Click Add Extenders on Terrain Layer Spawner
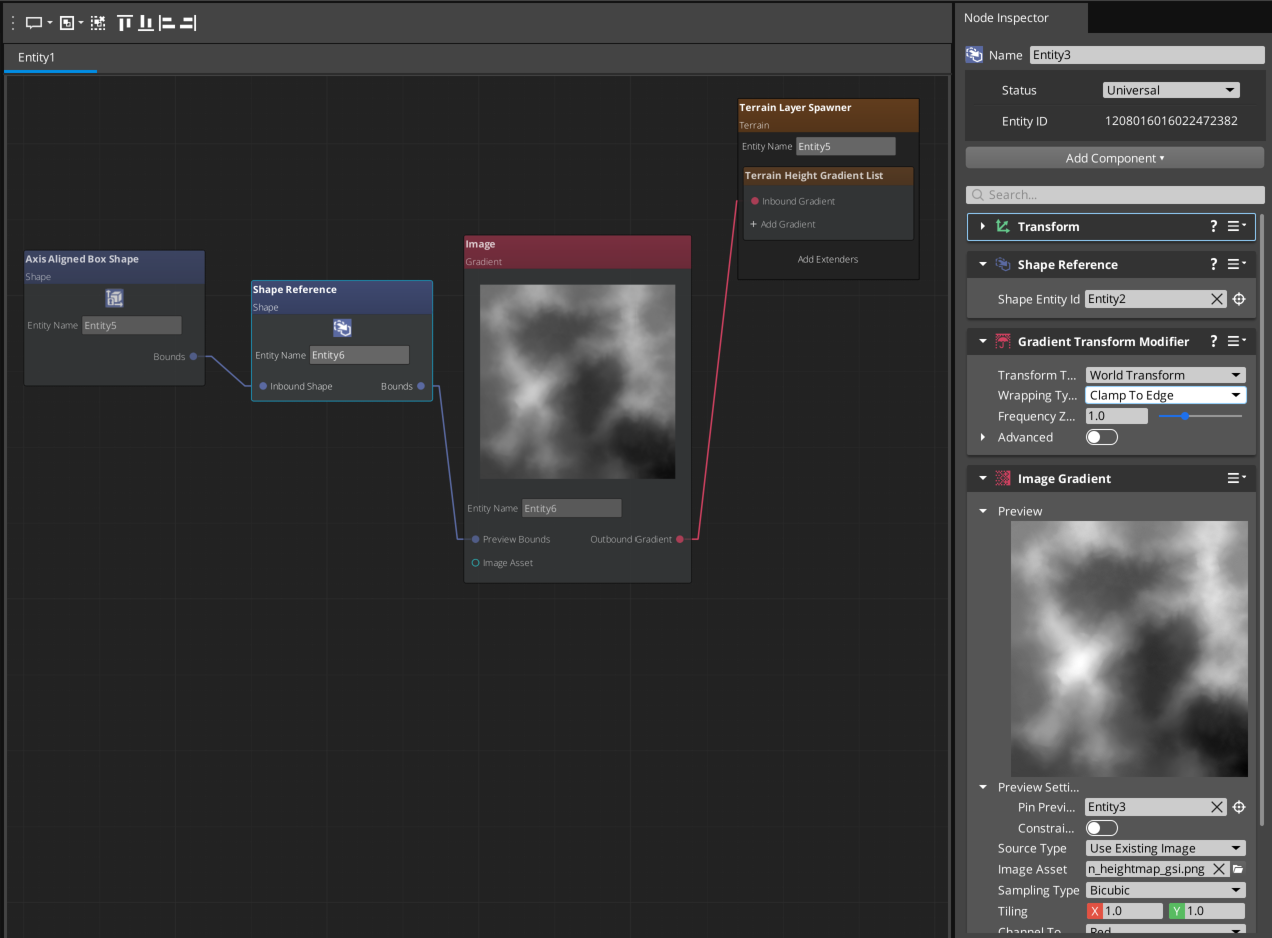Screen dimensions: 1272x938 (827, 259)
